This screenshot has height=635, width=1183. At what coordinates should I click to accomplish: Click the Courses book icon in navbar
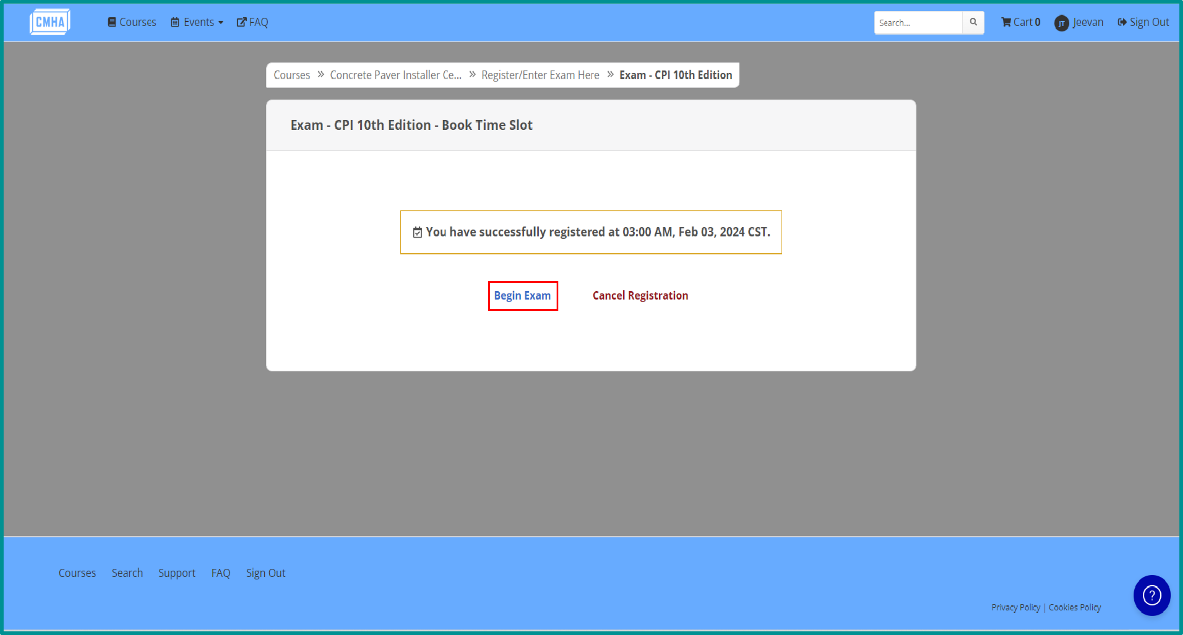click(112, 22)
